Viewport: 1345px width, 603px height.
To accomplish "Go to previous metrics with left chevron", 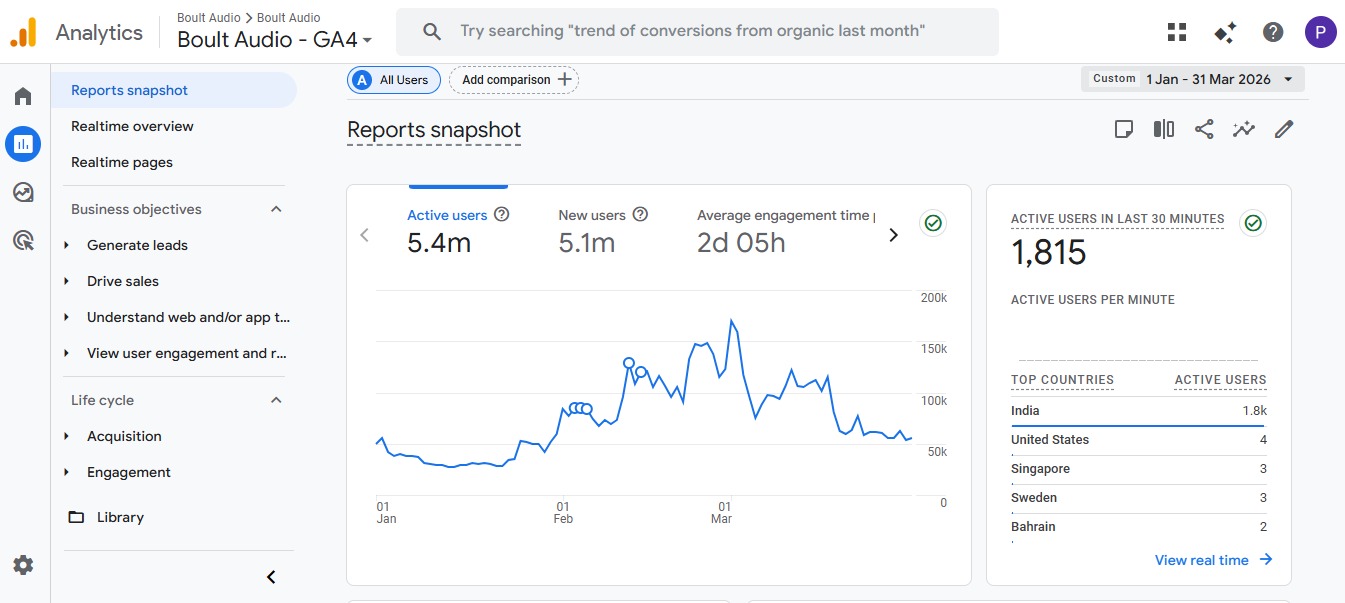I will [364, 235].
